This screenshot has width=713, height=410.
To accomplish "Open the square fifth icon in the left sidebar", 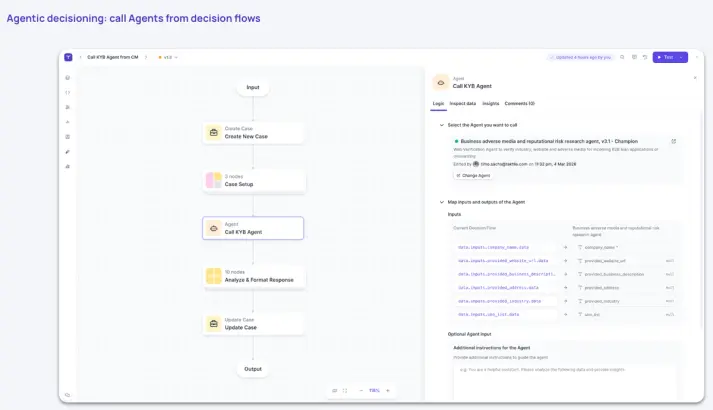I will (68, 137).
